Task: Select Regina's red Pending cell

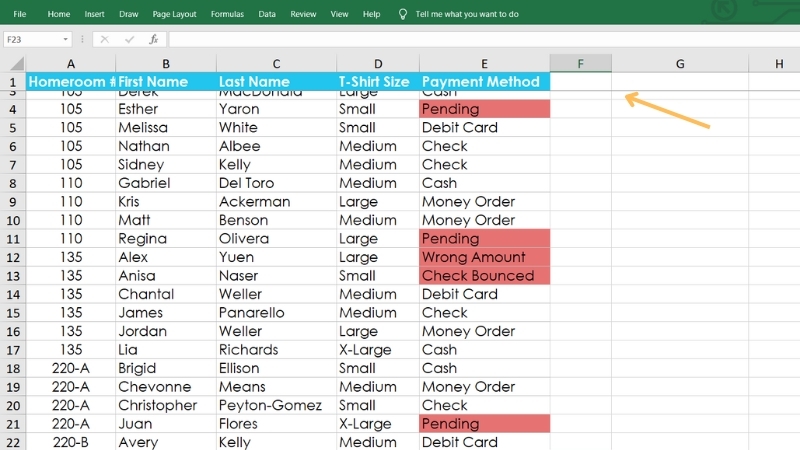Action: [484, 238]
